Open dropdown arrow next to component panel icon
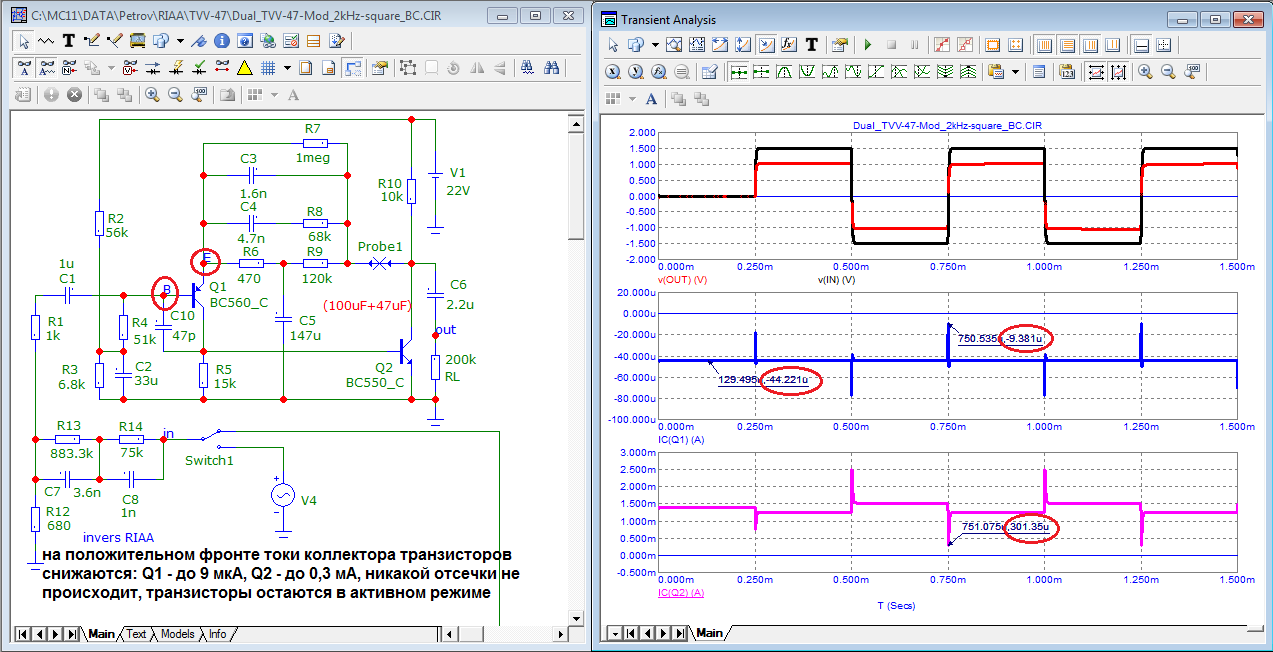This screenshot has width=1273, height=652. click(x=180, y=41)
